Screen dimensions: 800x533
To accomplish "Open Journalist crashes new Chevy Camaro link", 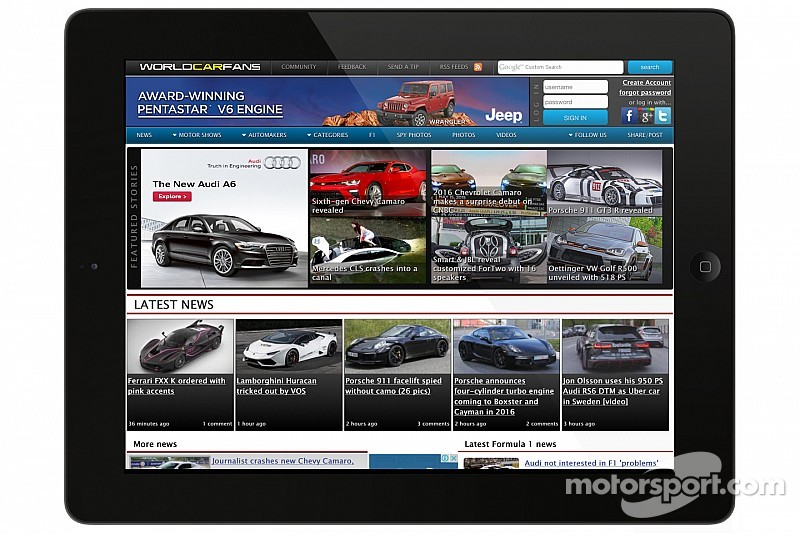I will click(x=282, y=461).
